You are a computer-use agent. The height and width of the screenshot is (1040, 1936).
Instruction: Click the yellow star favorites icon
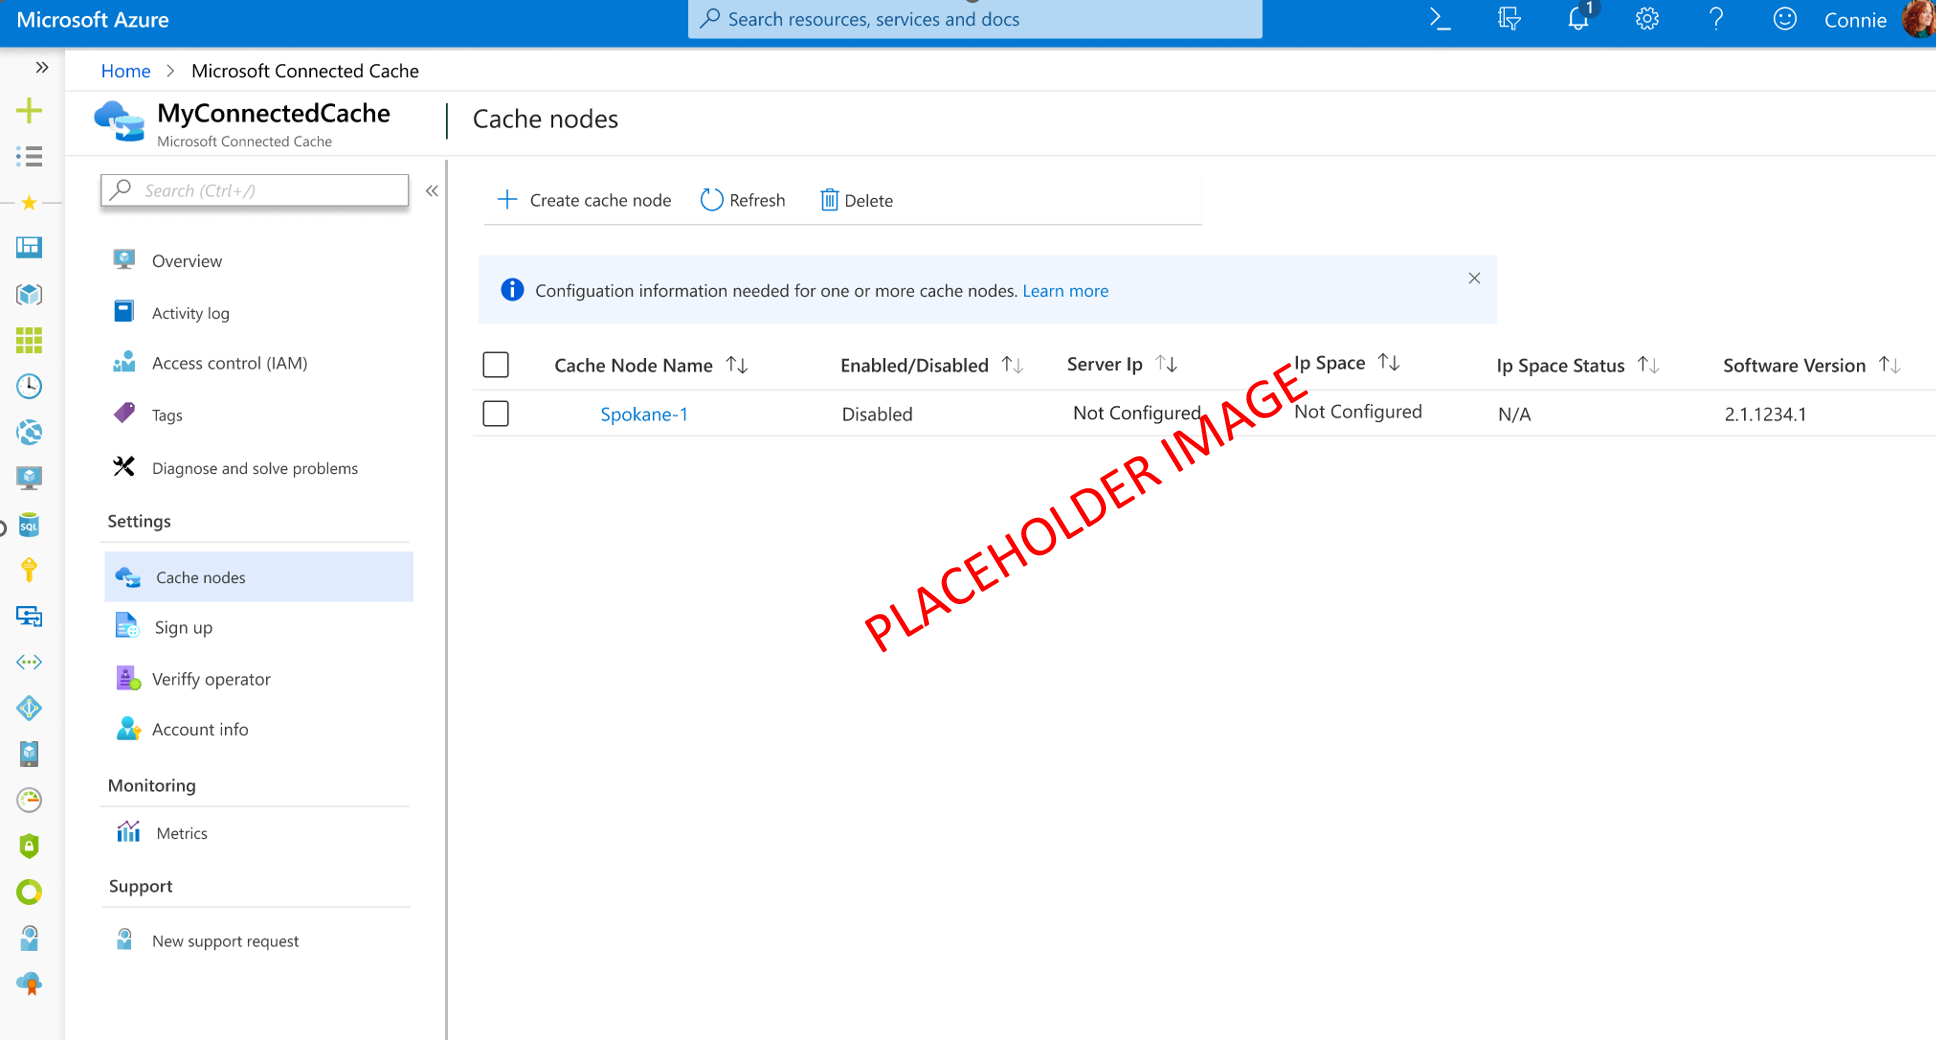point(29,203)
